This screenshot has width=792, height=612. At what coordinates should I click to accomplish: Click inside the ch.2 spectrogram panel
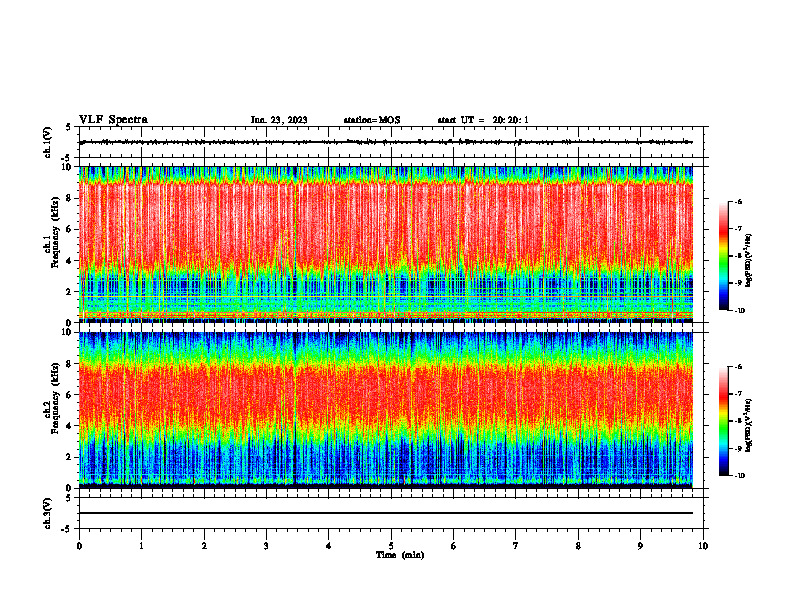point(386,410)
